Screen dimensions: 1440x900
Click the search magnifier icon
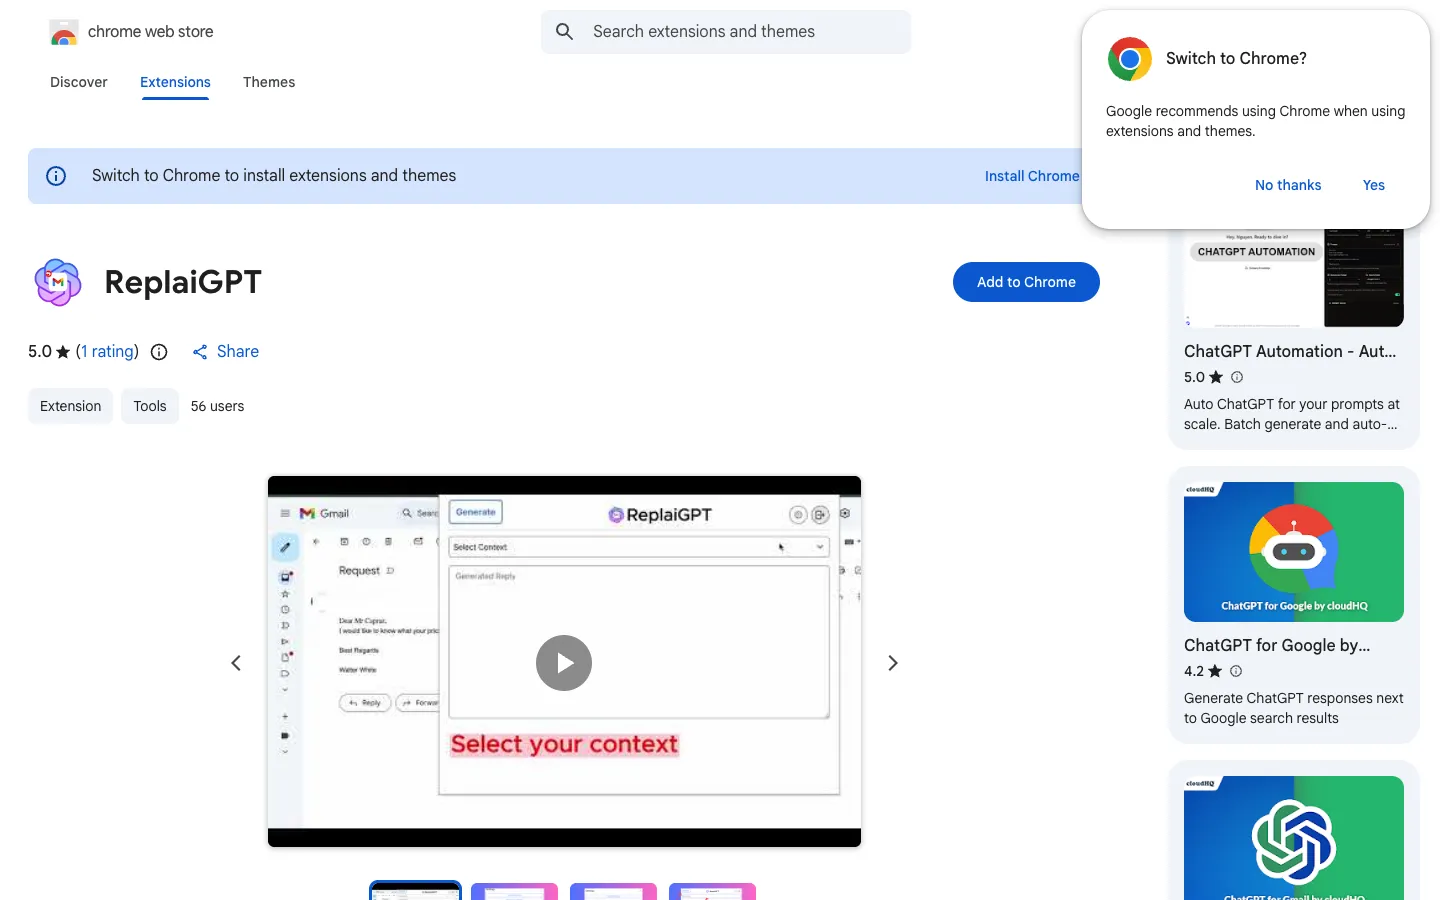[x=565, y=32]
